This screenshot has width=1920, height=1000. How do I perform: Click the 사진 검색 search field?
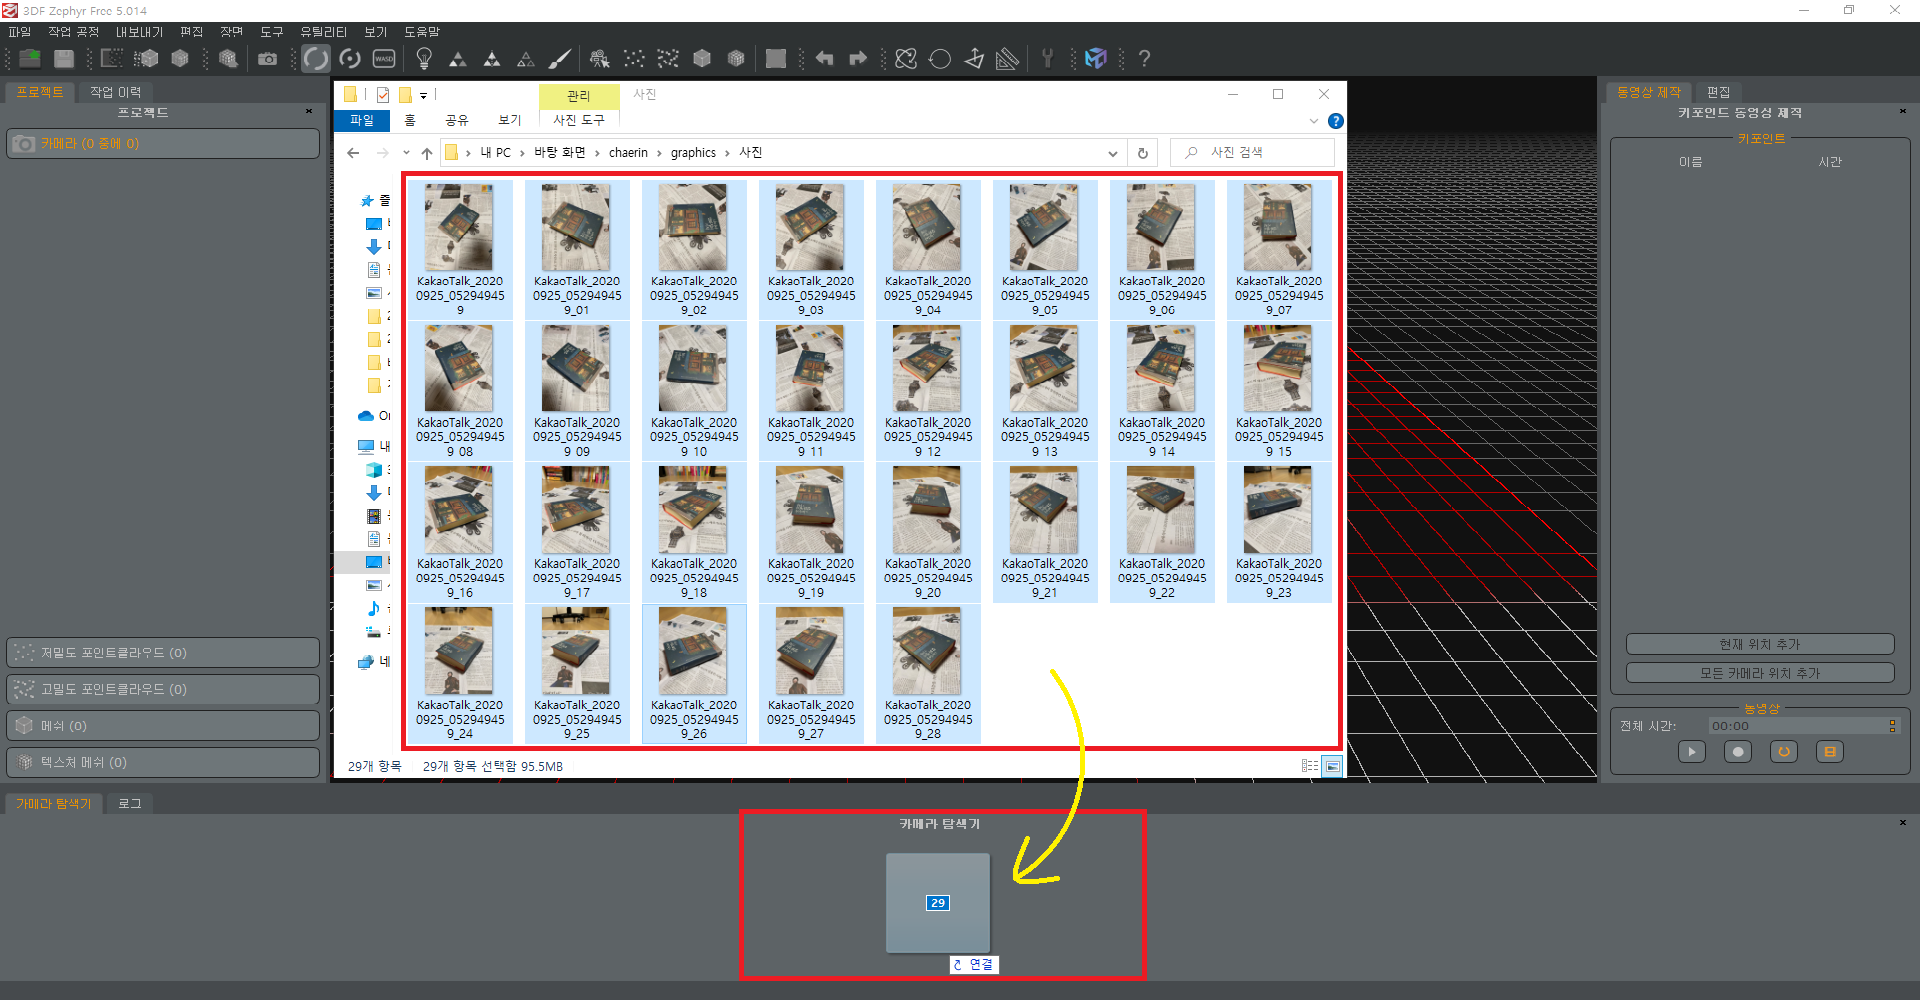pyautogui.click(x=1253, y=153)
